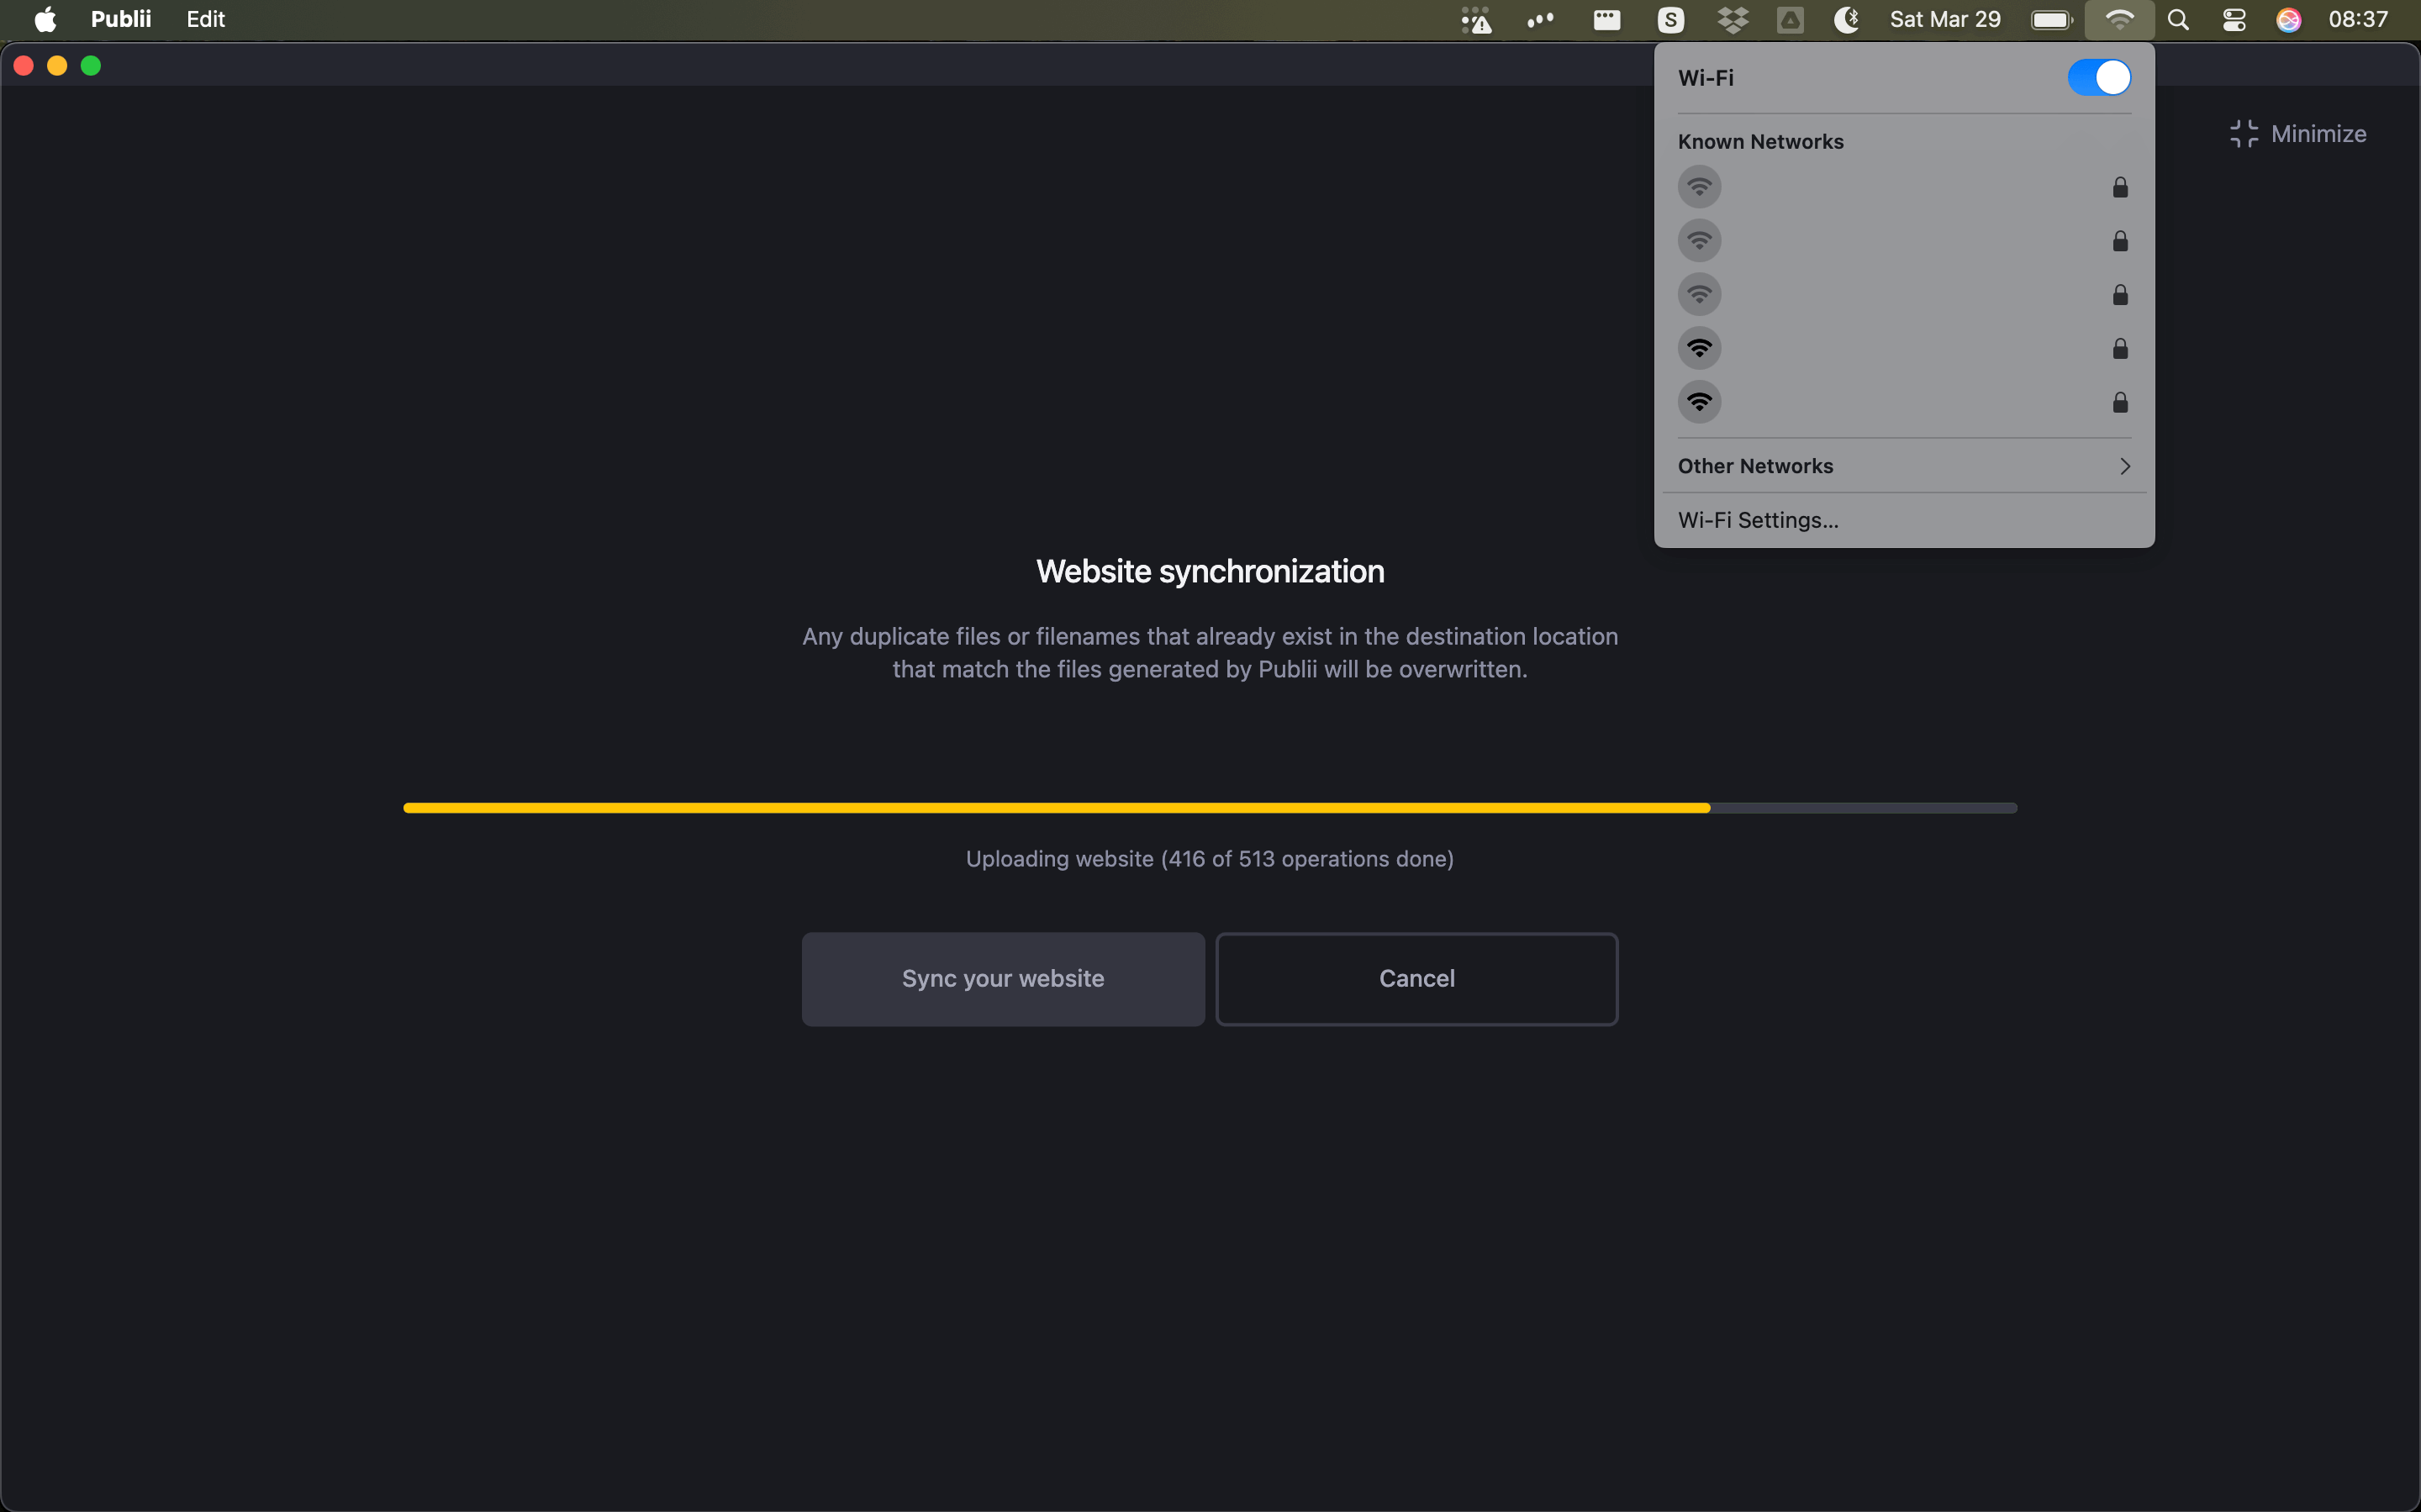
Task: Click the moon Bluetooth status icon
Action: click(x=1847, y=20)
